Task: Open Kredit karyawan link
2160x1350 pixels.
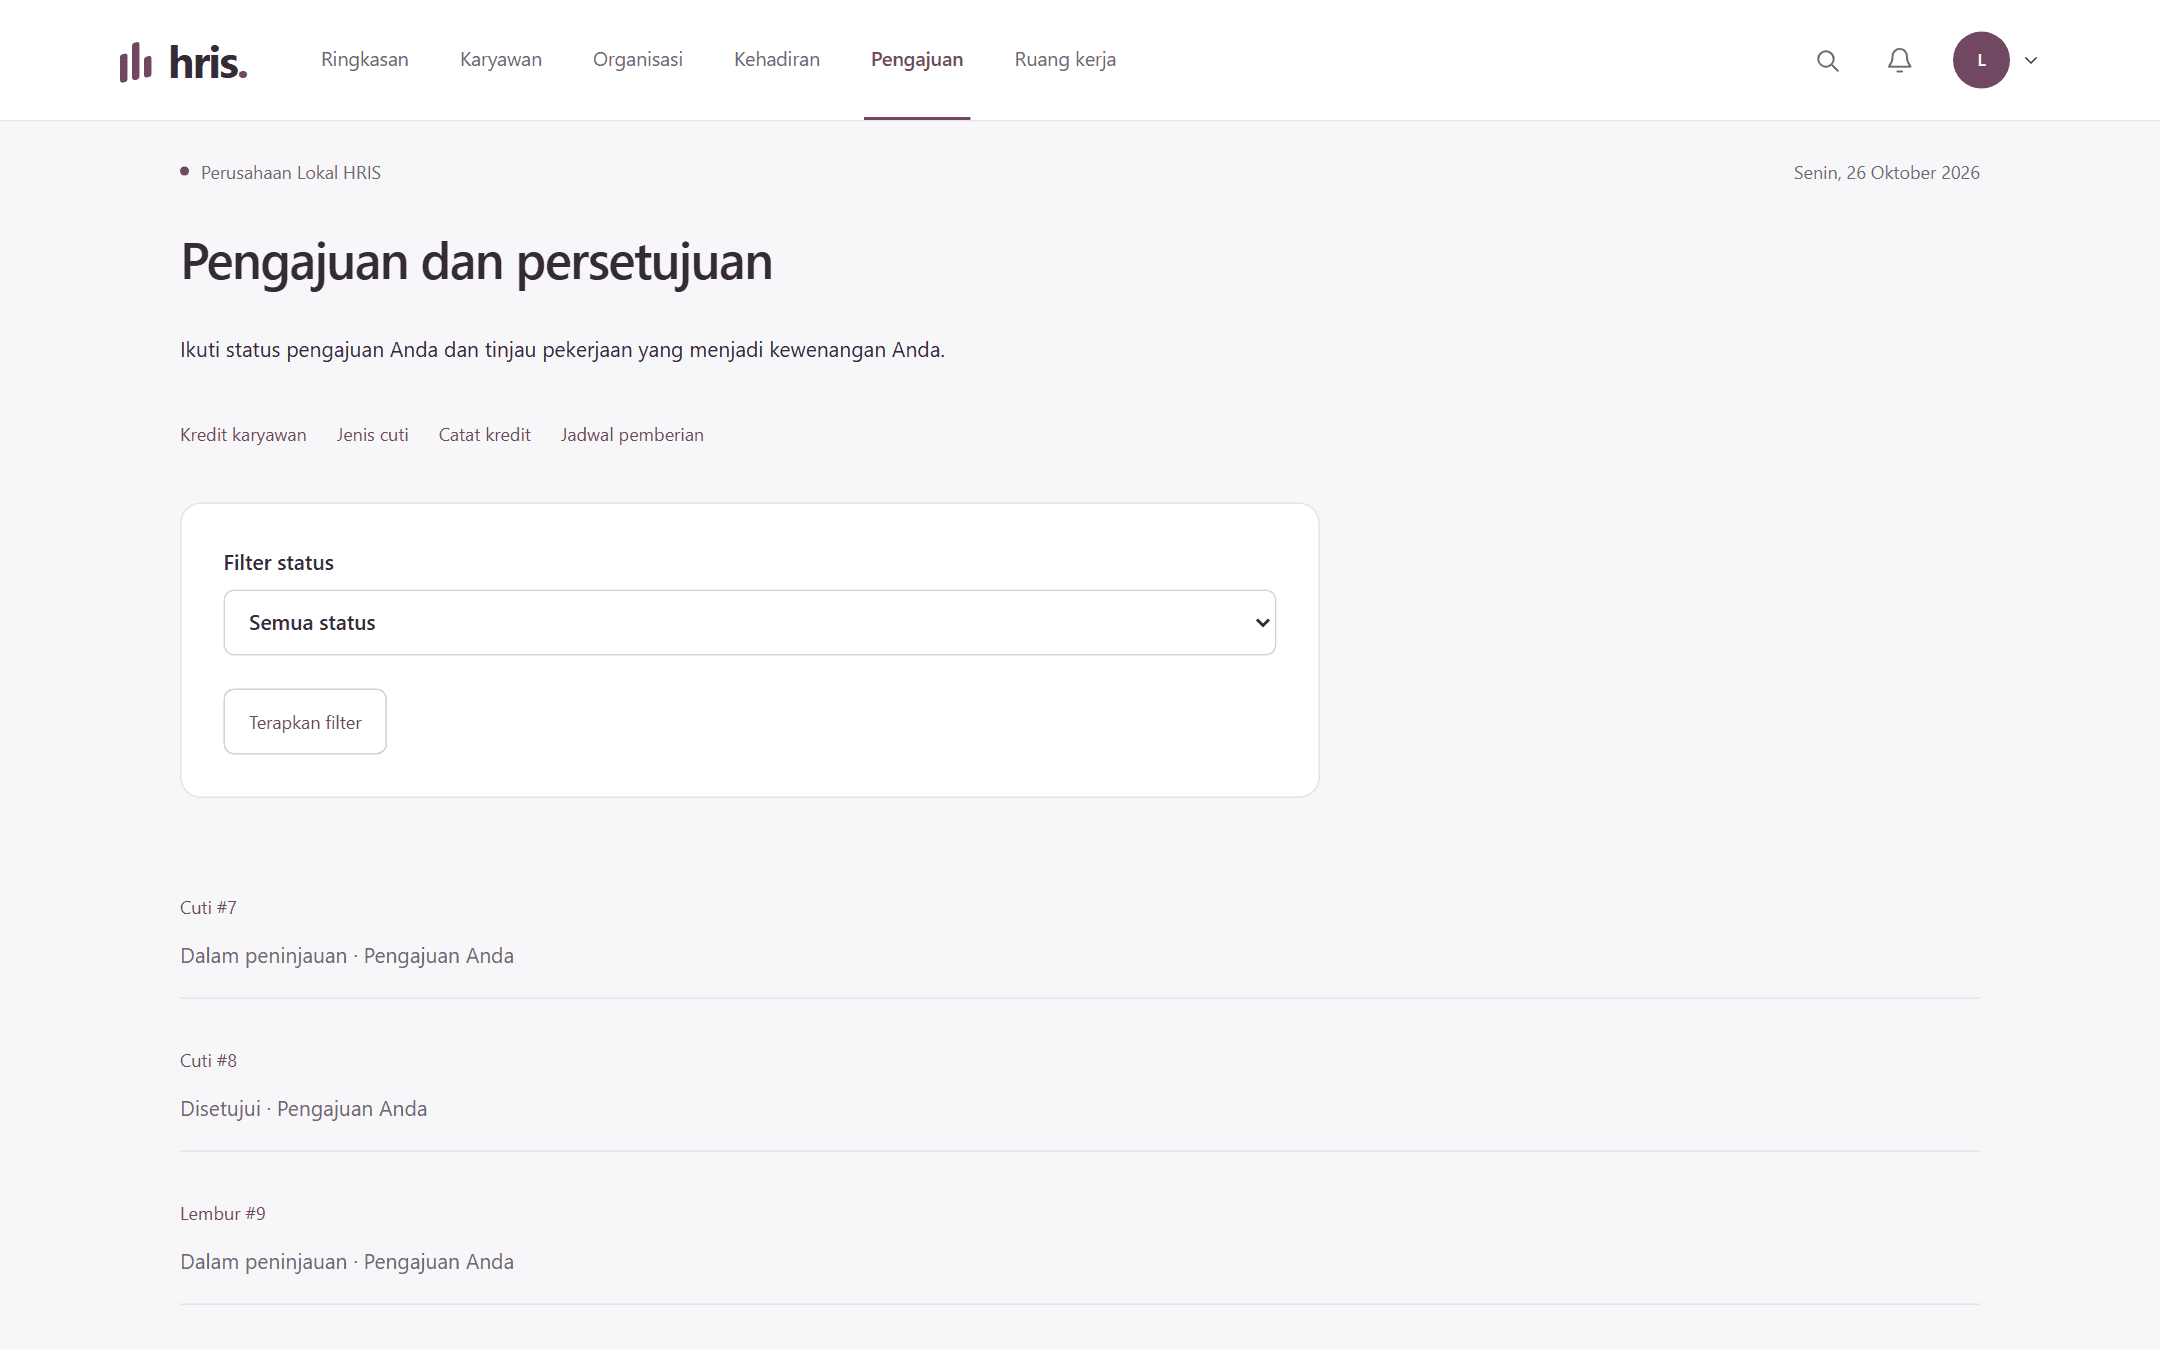Action: click(243, 435)
